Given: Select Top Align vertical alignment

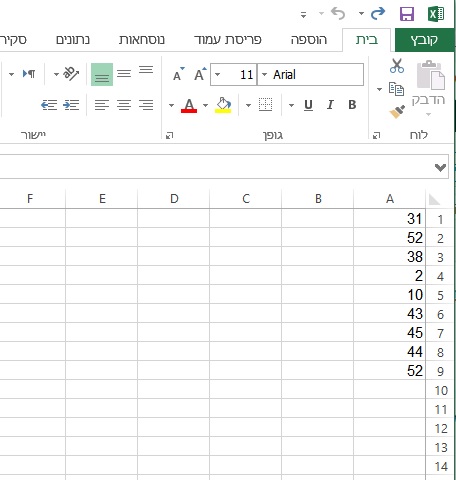Looking at the screenshot, I should coord(146,69).
